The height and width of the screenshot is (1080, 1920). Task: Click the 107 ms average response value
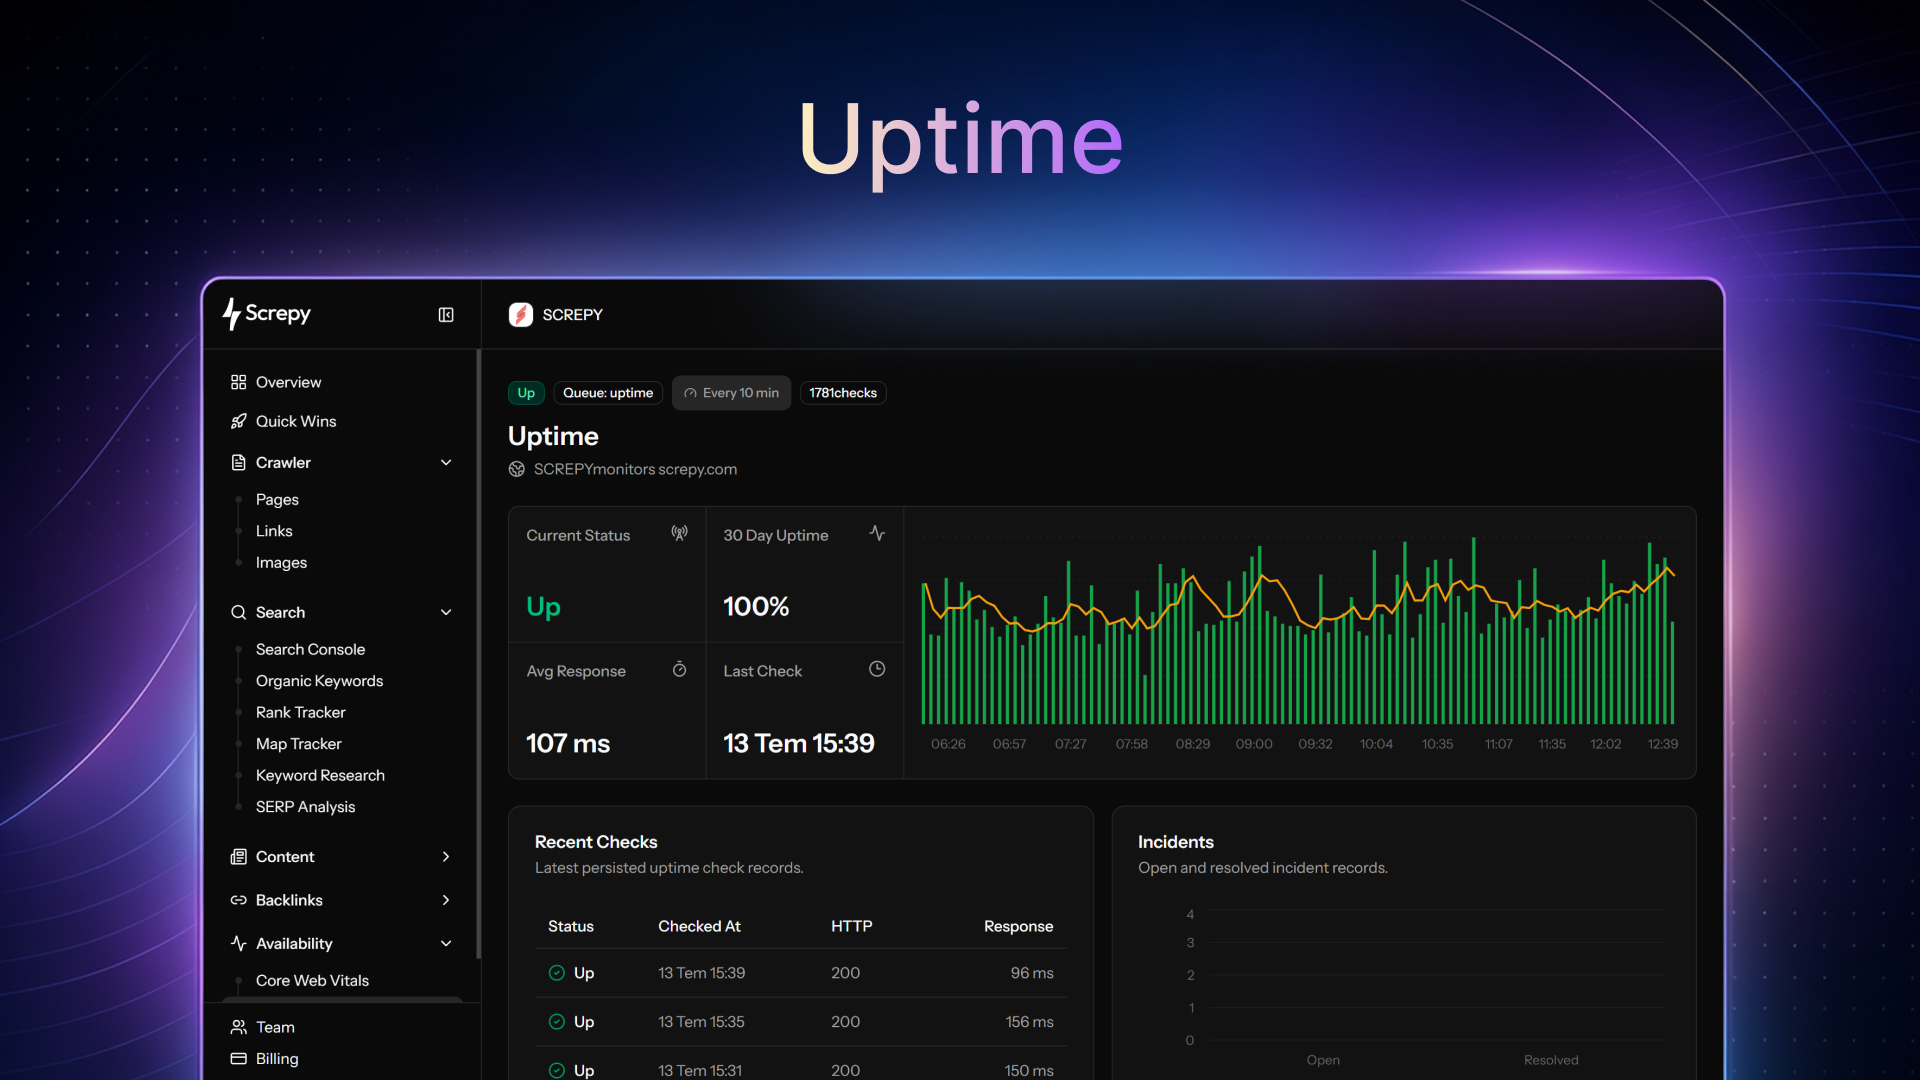click(x=568, y=744)
